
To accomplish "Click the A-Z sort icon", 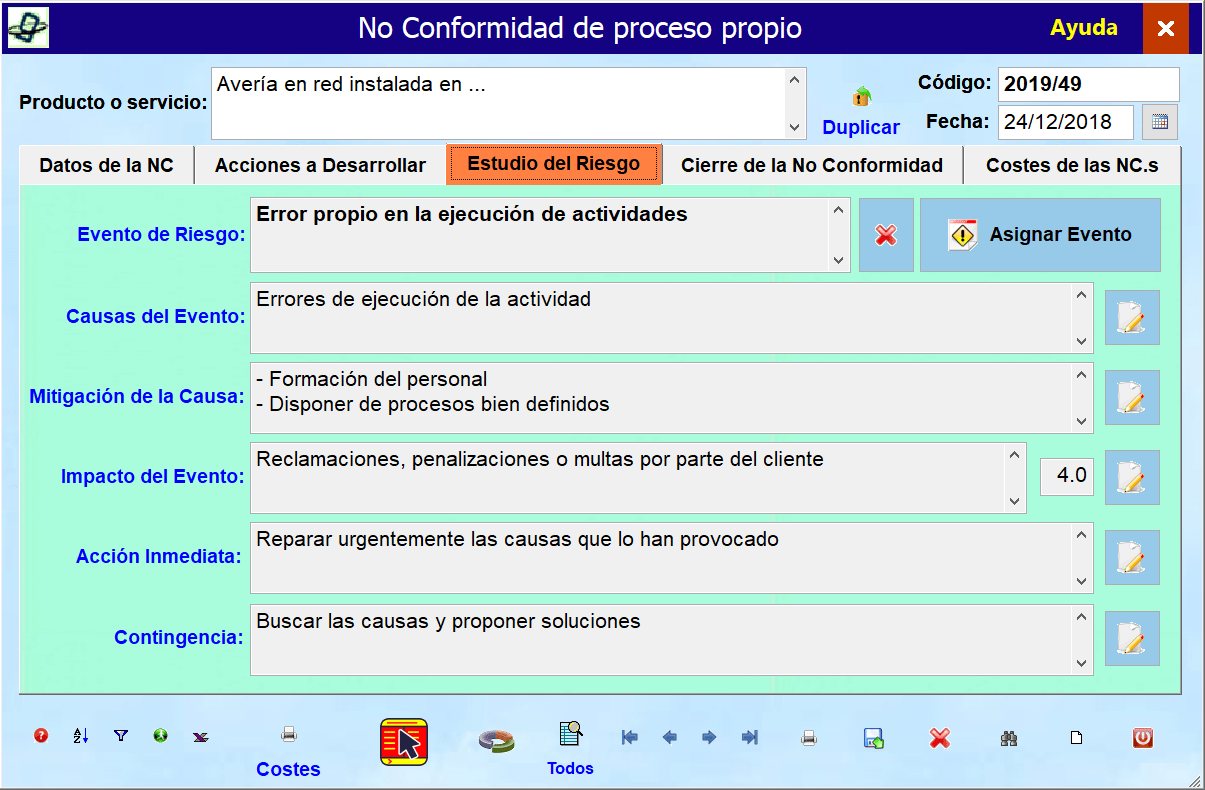I will click(81, 736).
